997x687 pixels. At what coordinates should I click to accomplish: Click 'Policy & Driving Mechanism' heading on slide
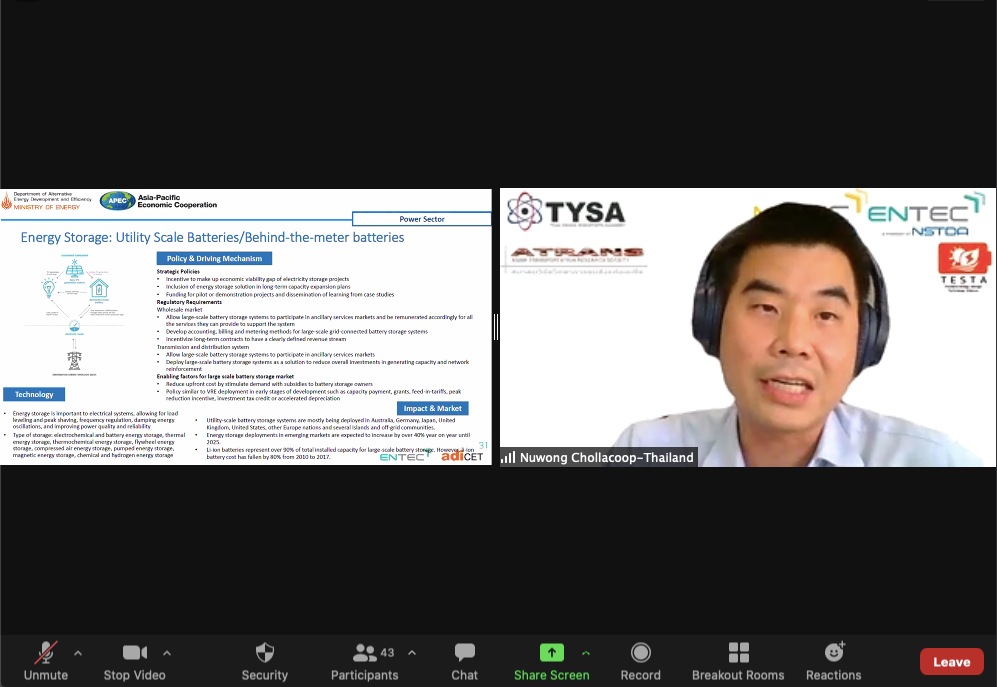[x=214, y=258]
